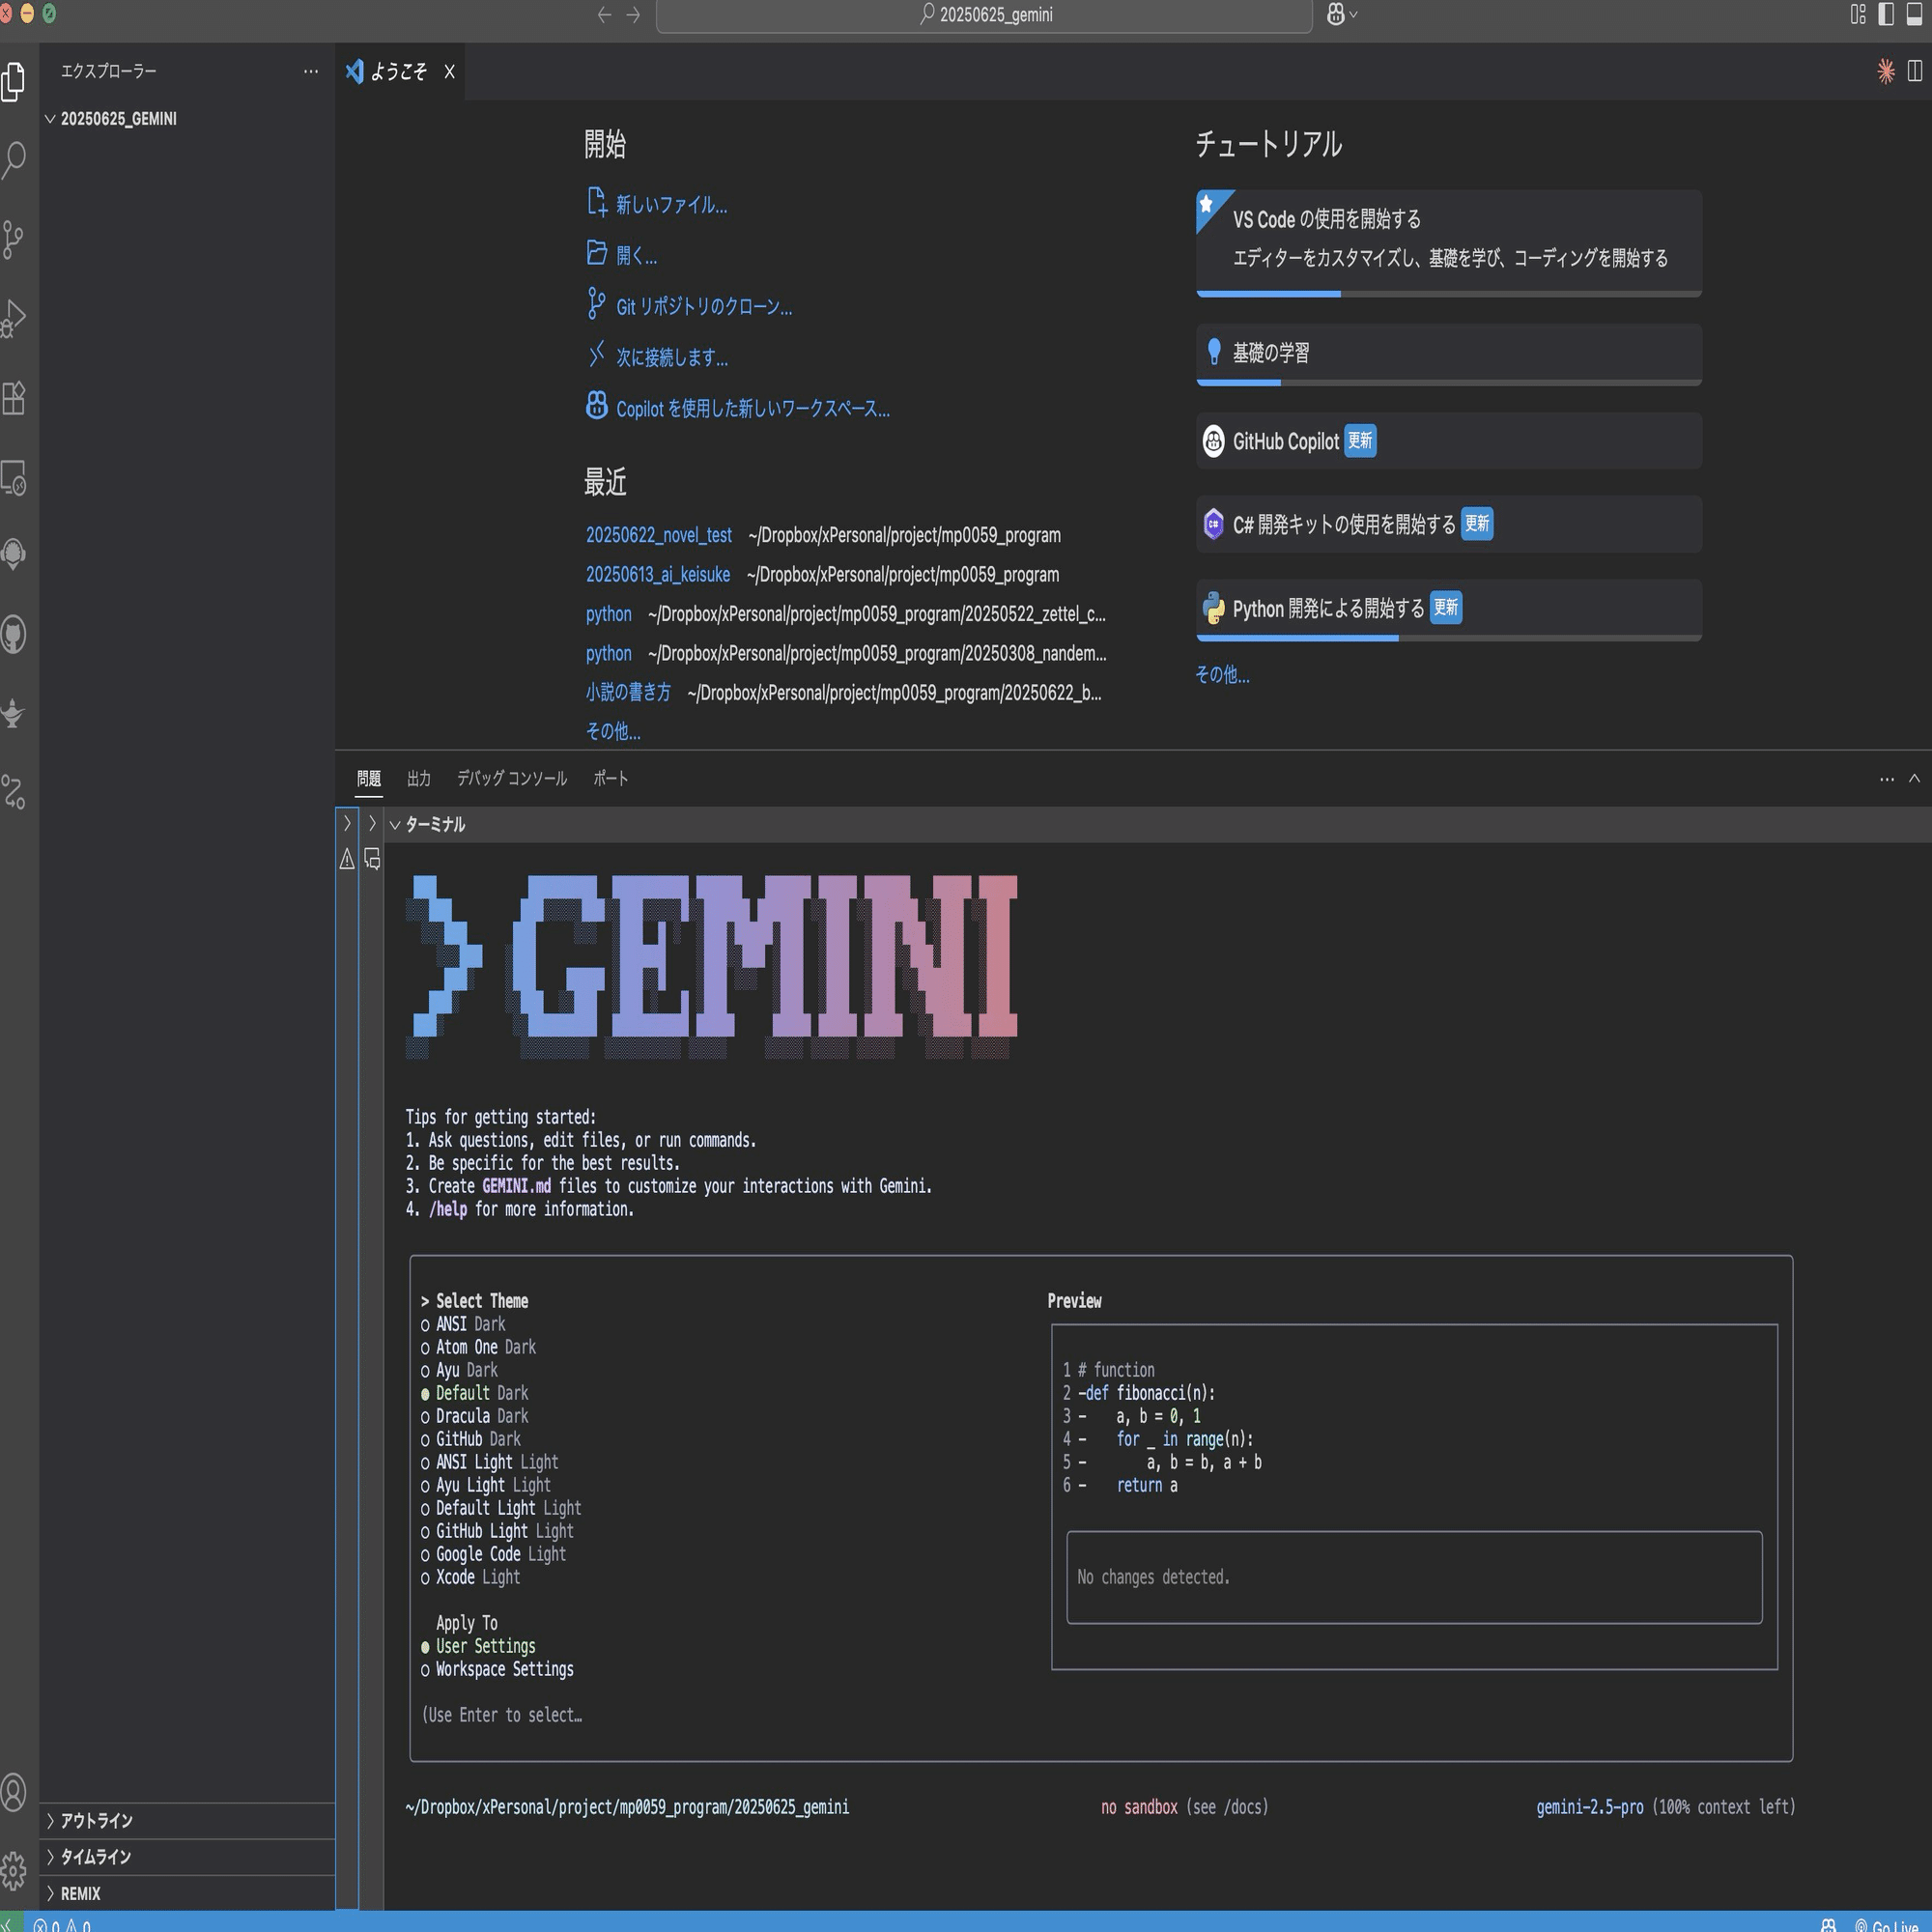Screen dimensions: 1932x1932
Task: Open the GitHub extension view in the sidebar
Action: tap(14, 635)
